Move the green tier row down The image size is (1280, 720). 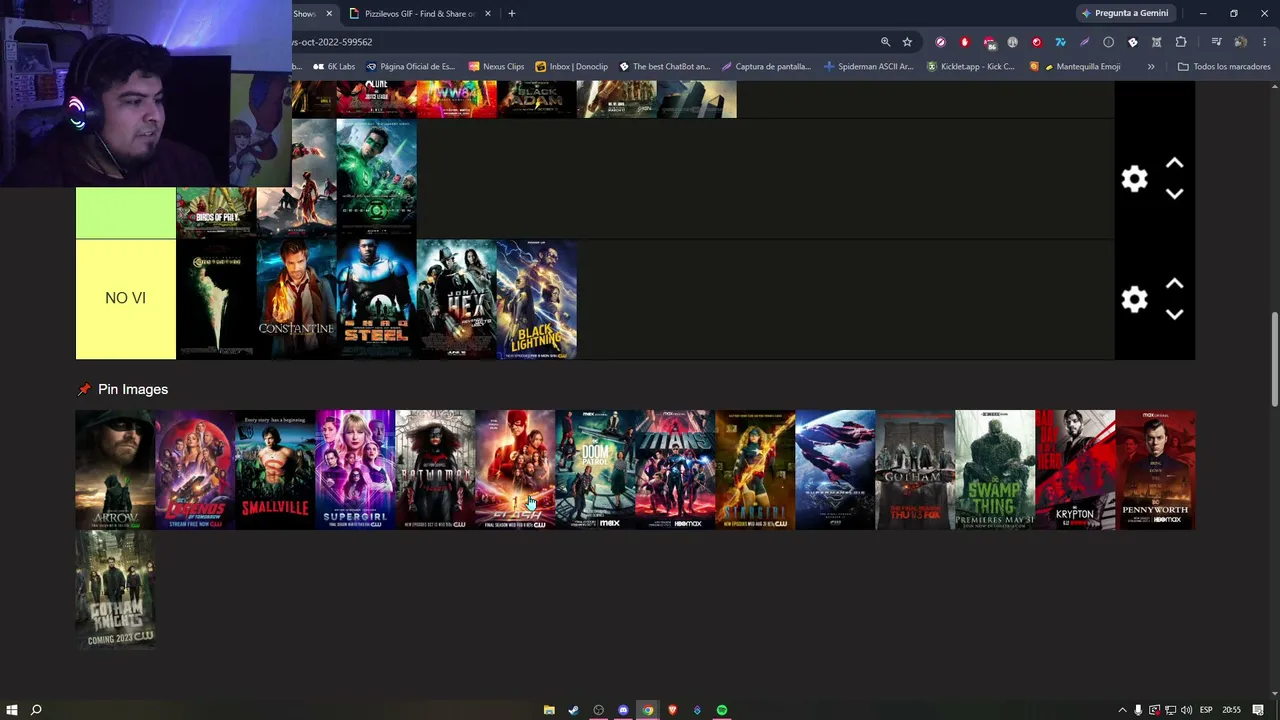[1175, 194]
